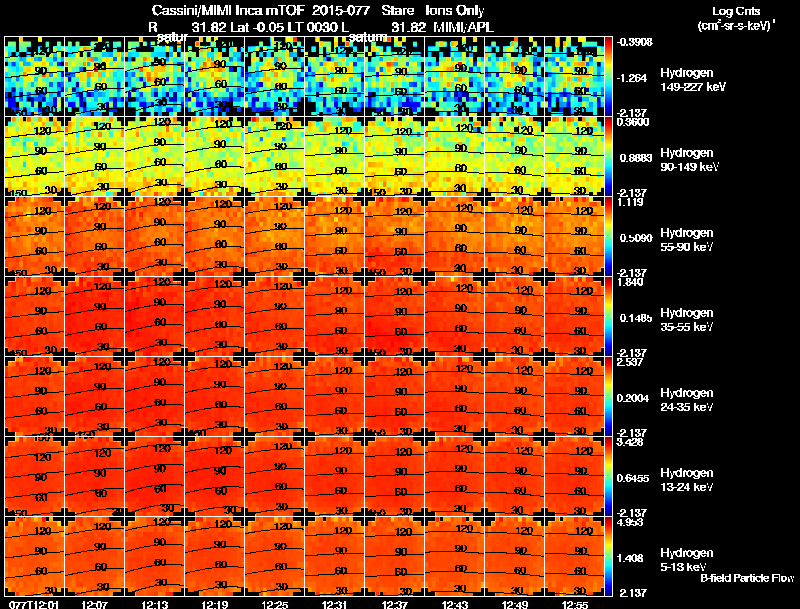Click the Cassini/MIMI Inca mTOF title text
Screen dimensions: 800x609
pyautogui.click(x=228, y=10)
